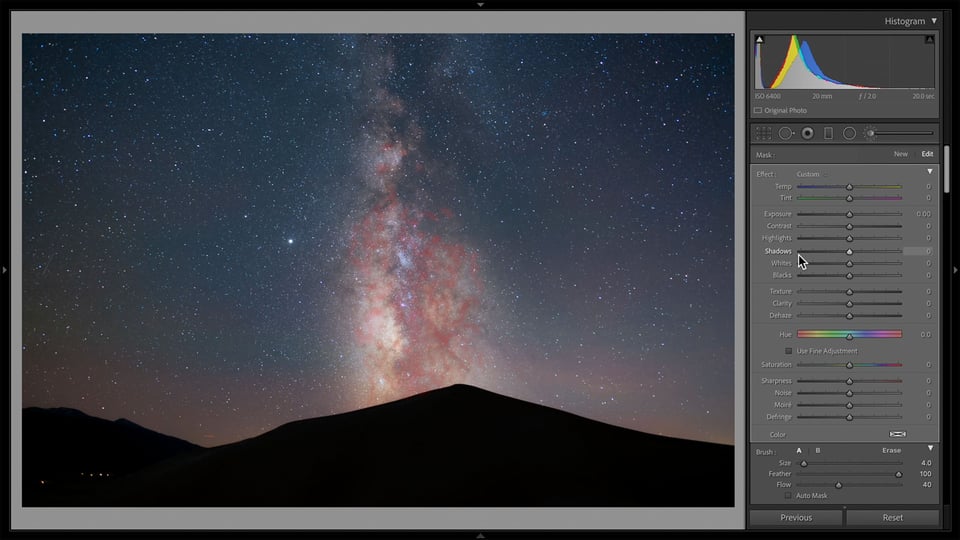
Task: Switch to the Erase brush
Action: point(891,451)
